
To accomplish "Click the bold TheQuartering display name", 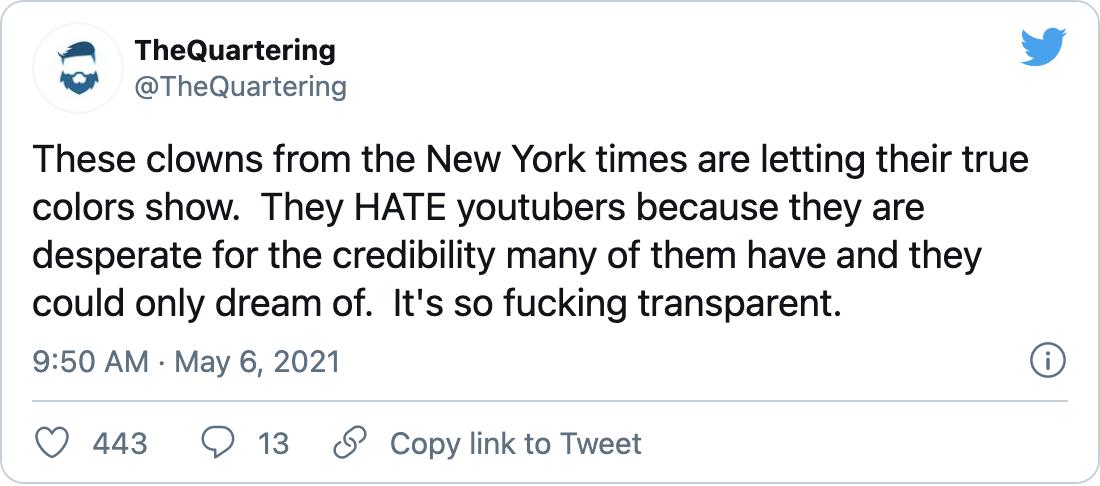I will tap(235, 50).
